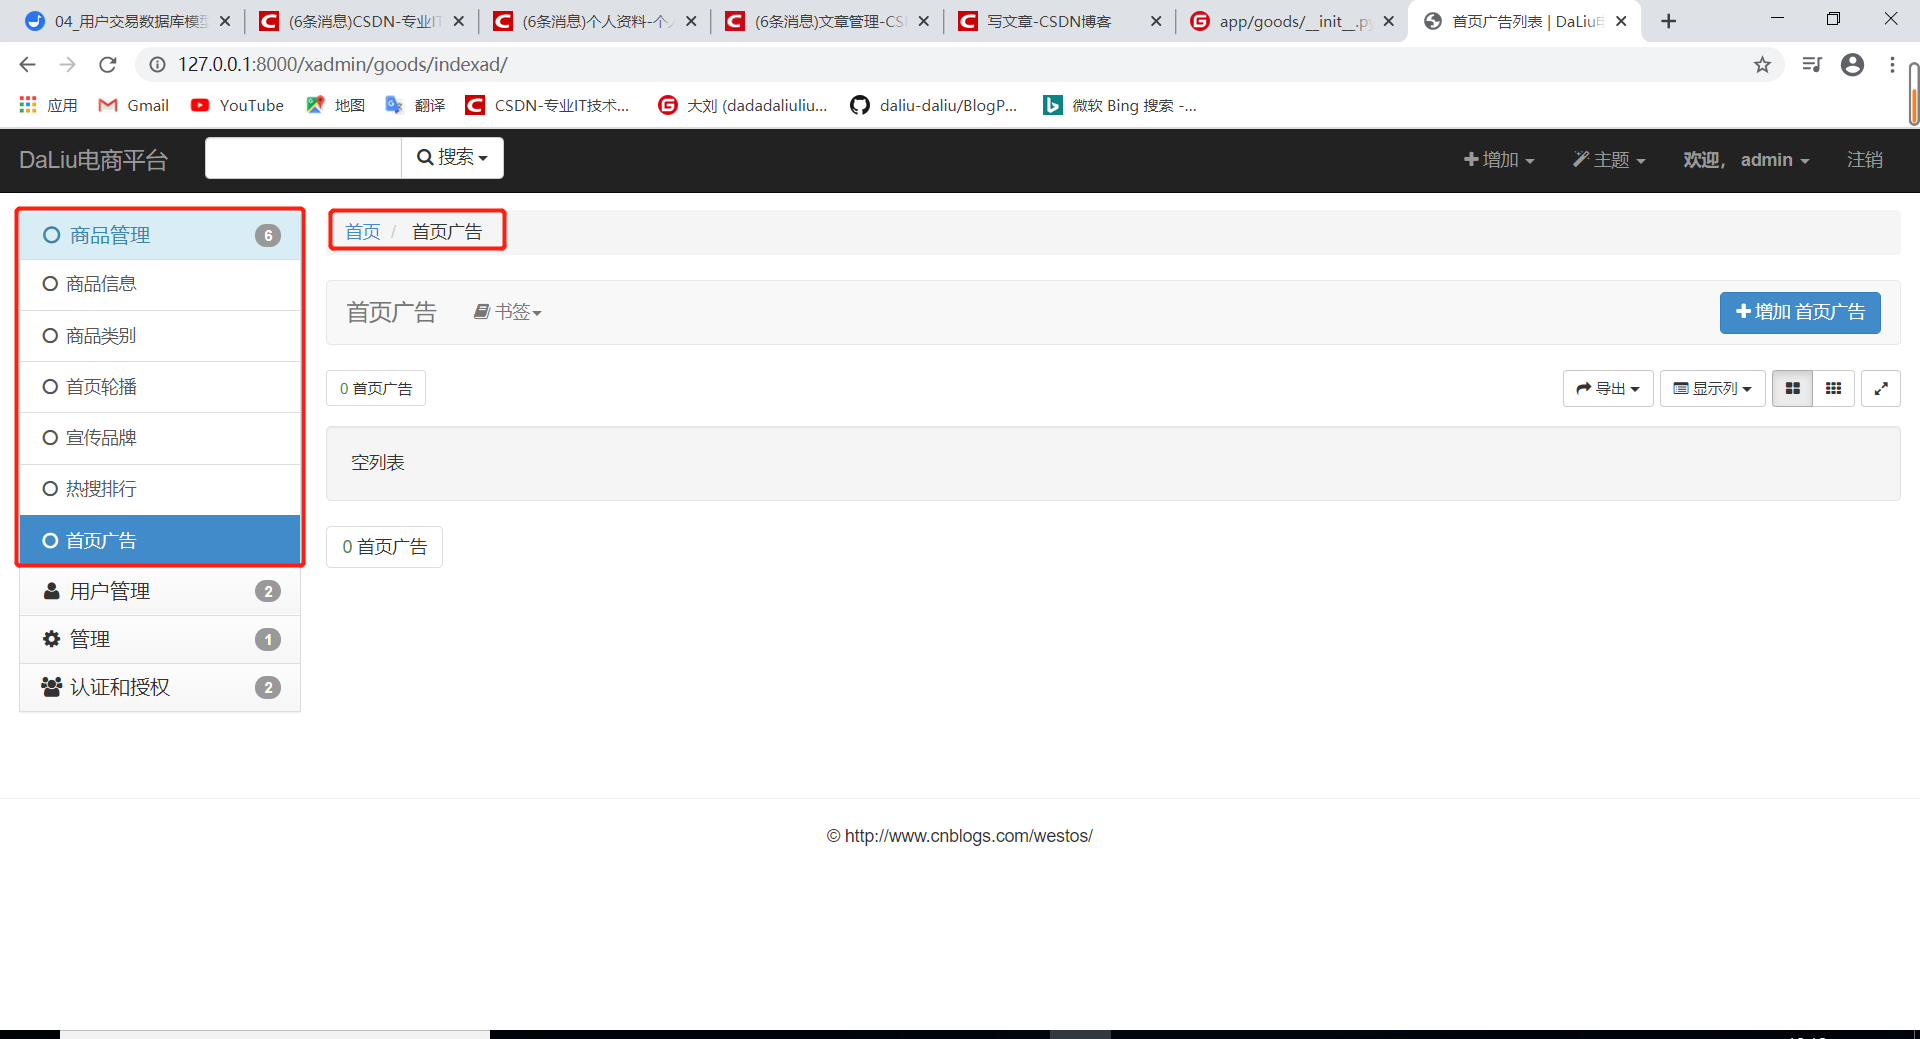This screenshot has width=1920, height=1039.
Task: Open Chrome three-dot menu
Action: tap(1892, 65)
